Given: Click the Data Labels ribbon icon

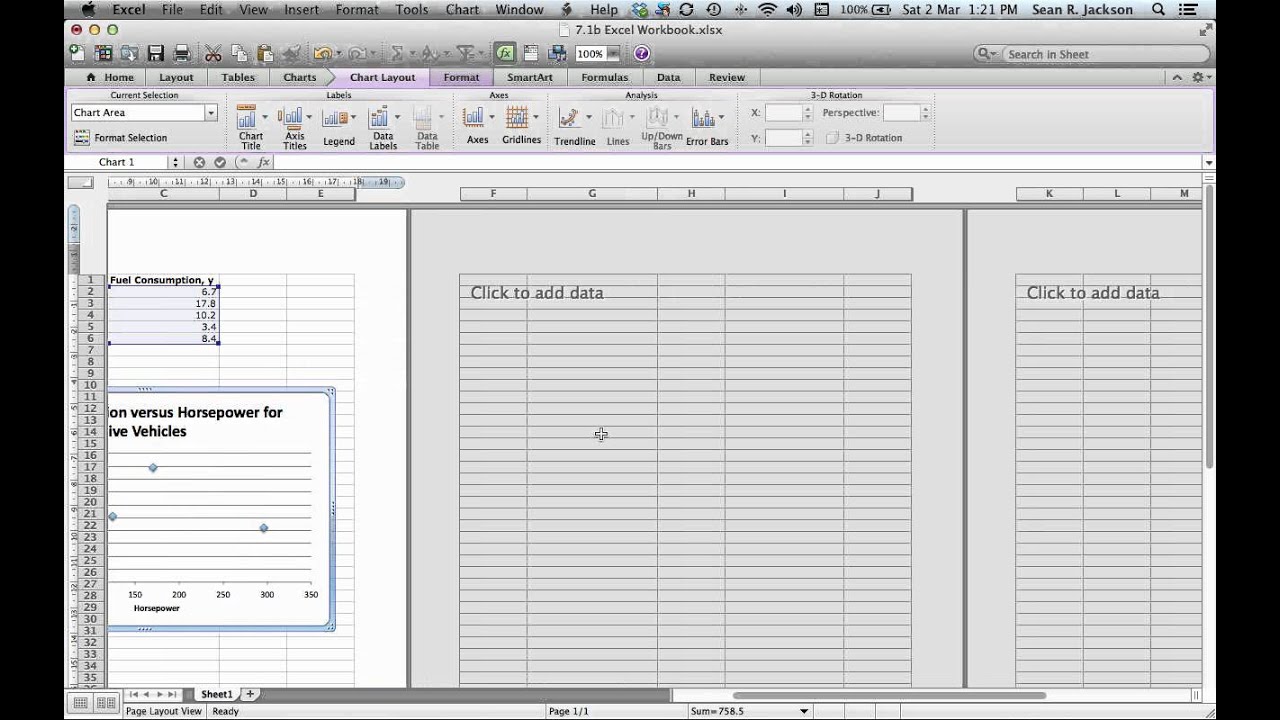Looking at the screenshot, I should tap(379, 118).
